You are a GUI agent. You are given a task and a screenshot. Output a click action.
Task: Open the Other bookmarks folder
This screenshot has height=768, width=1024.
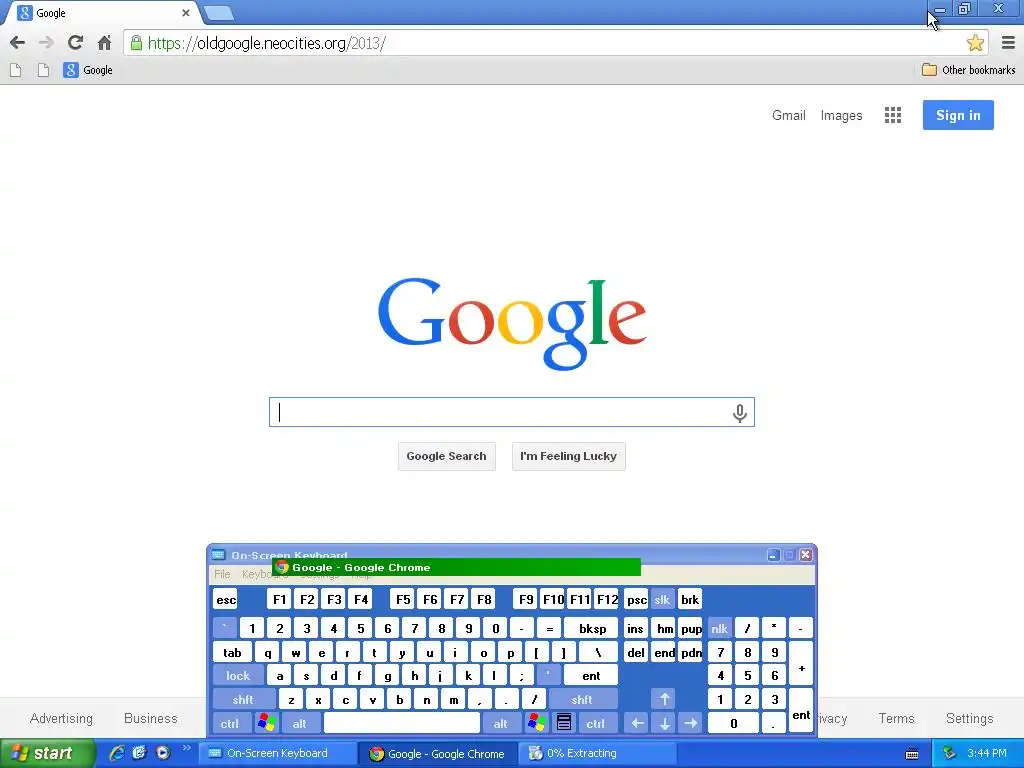click(x=968, y=70)
